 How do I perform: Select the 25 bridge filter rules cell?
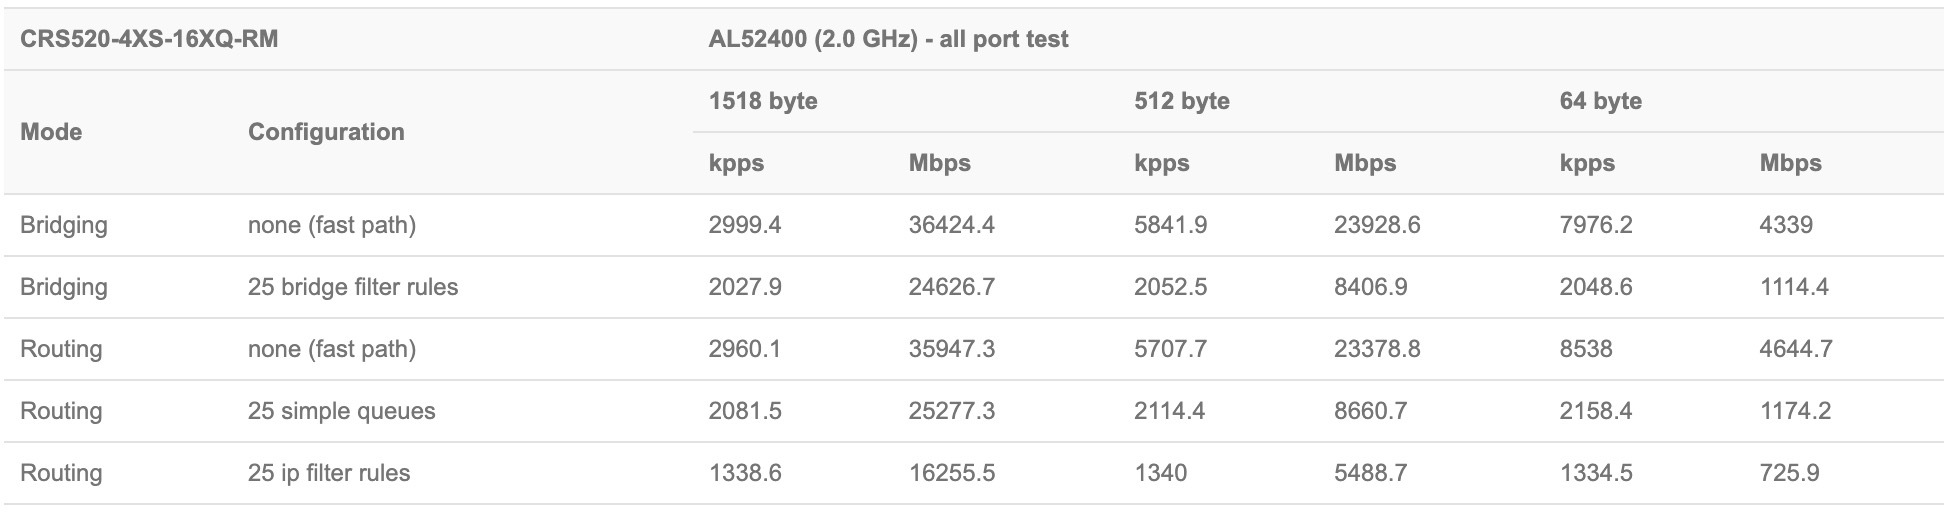tap(353, 287)
